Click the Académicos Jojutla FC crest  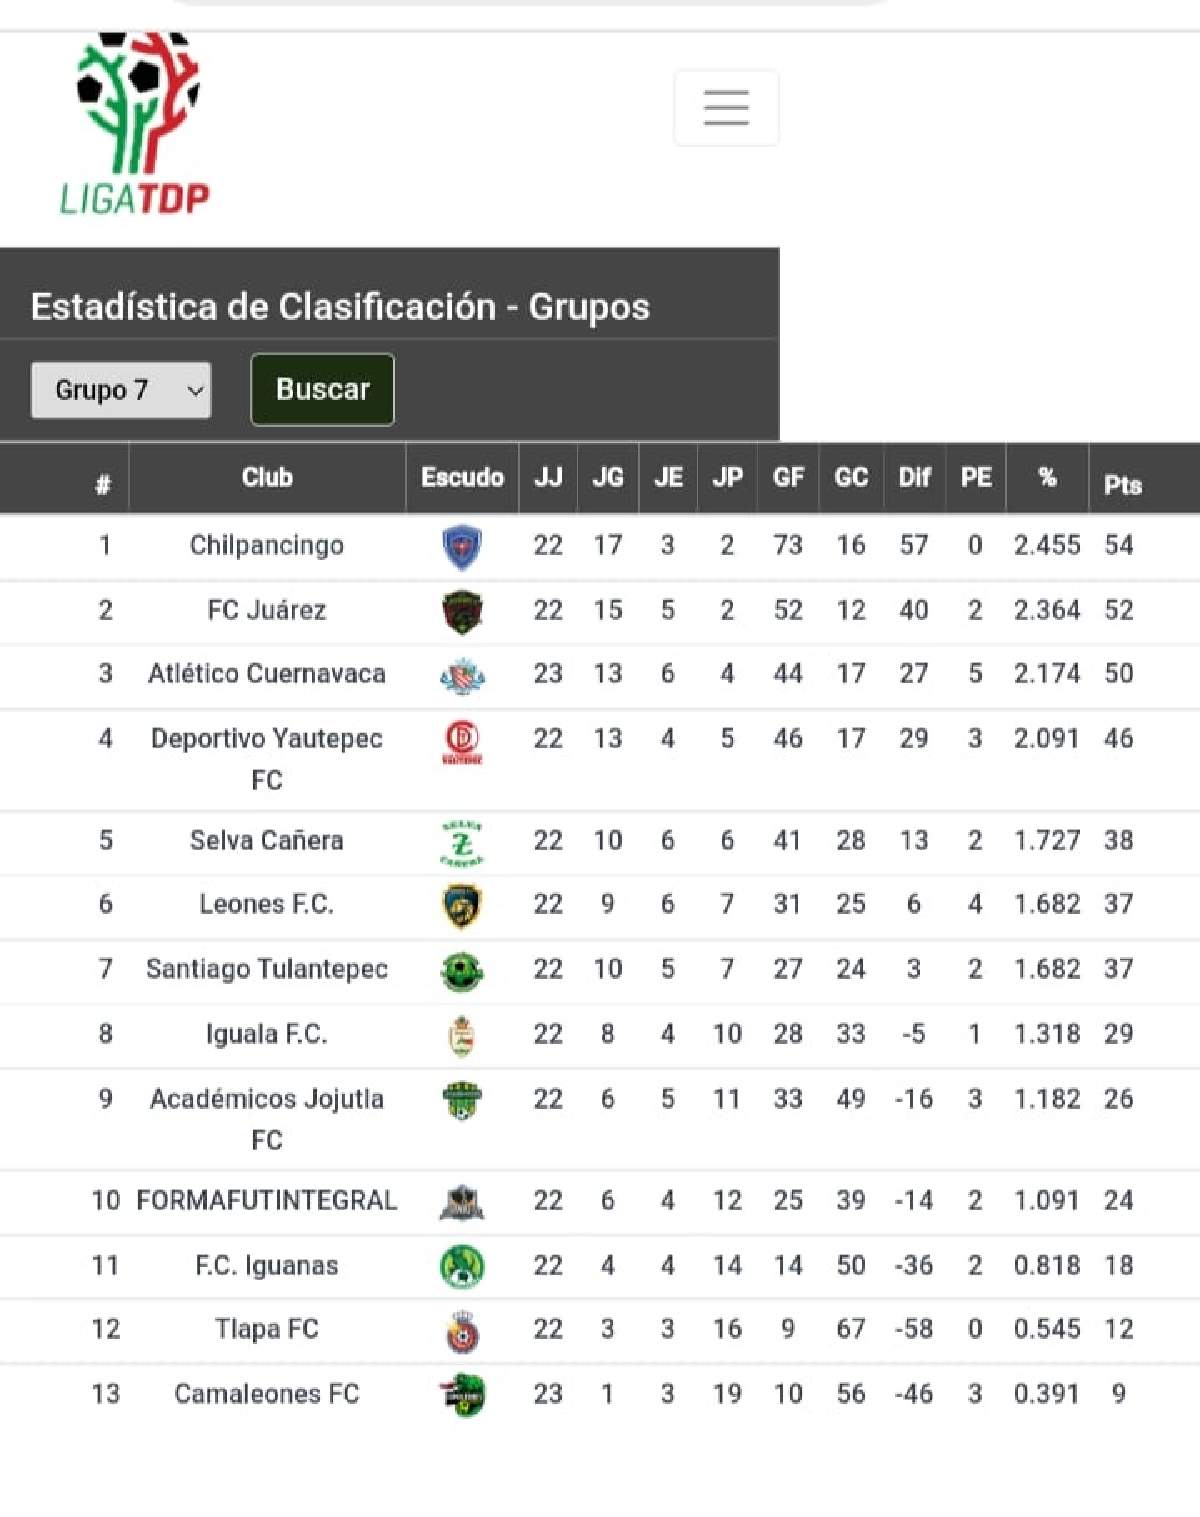tap(462, 1101)
